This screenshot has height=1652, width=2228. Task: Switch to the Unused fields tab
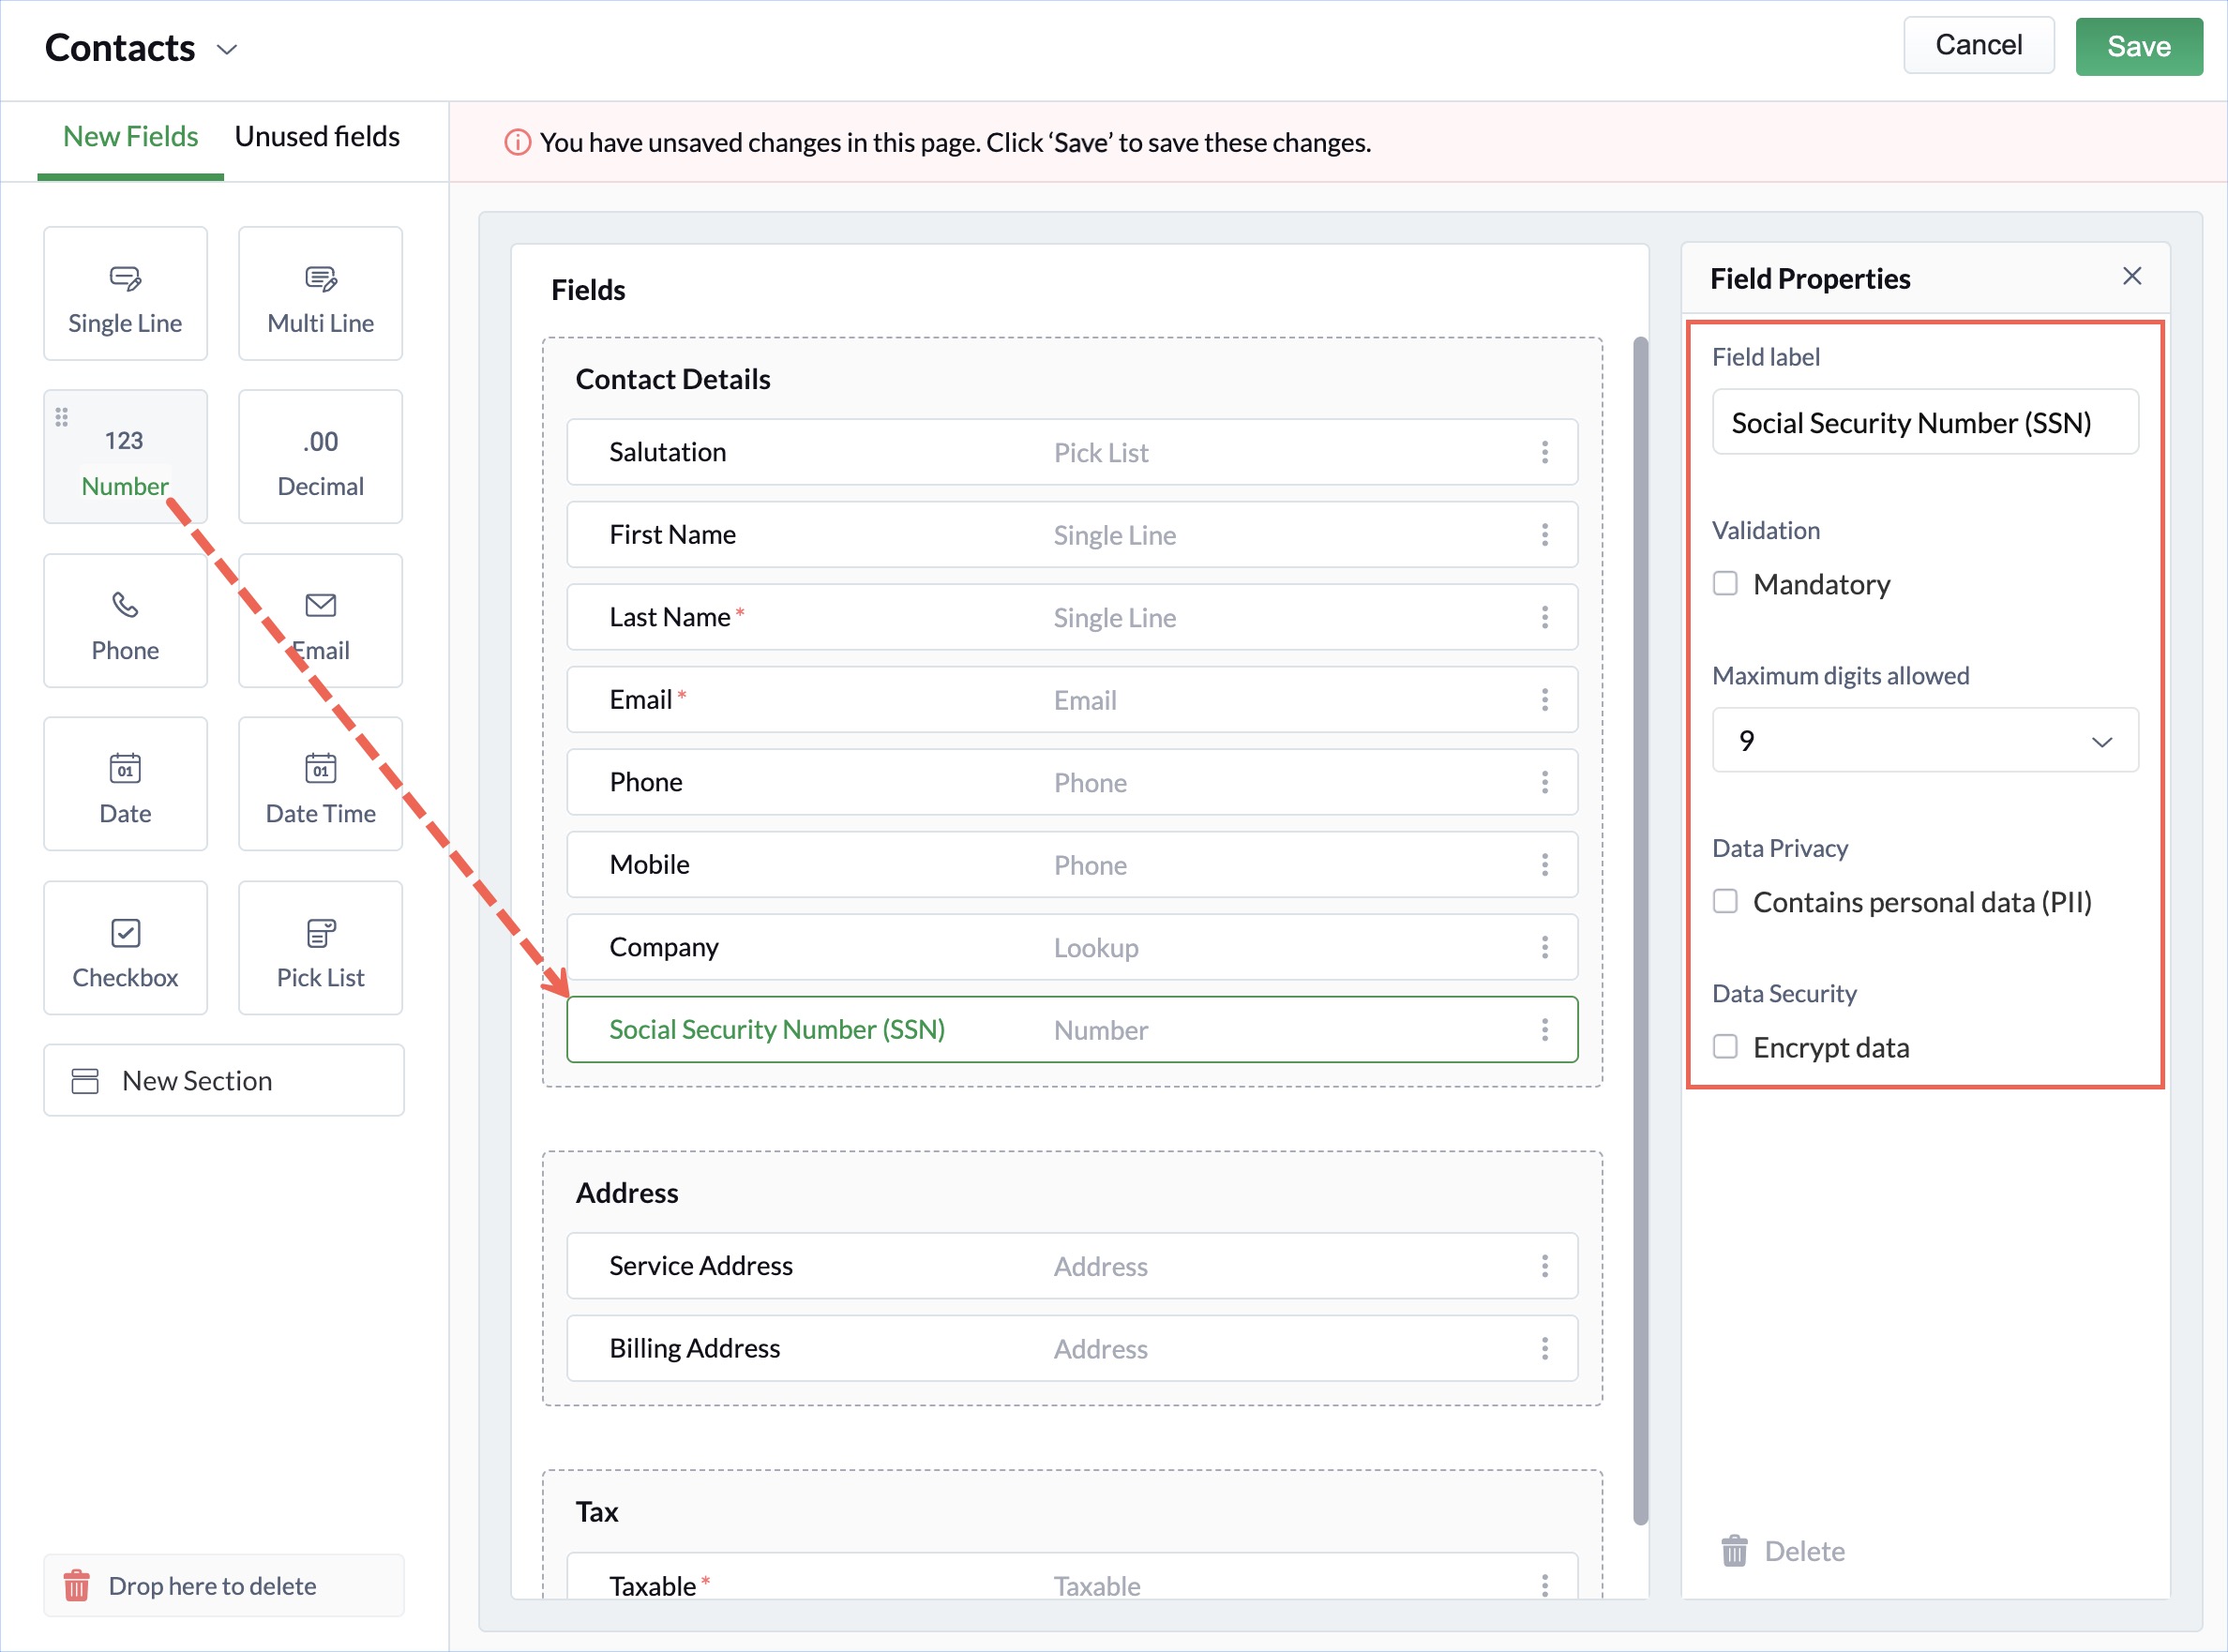tap(317, 137)
